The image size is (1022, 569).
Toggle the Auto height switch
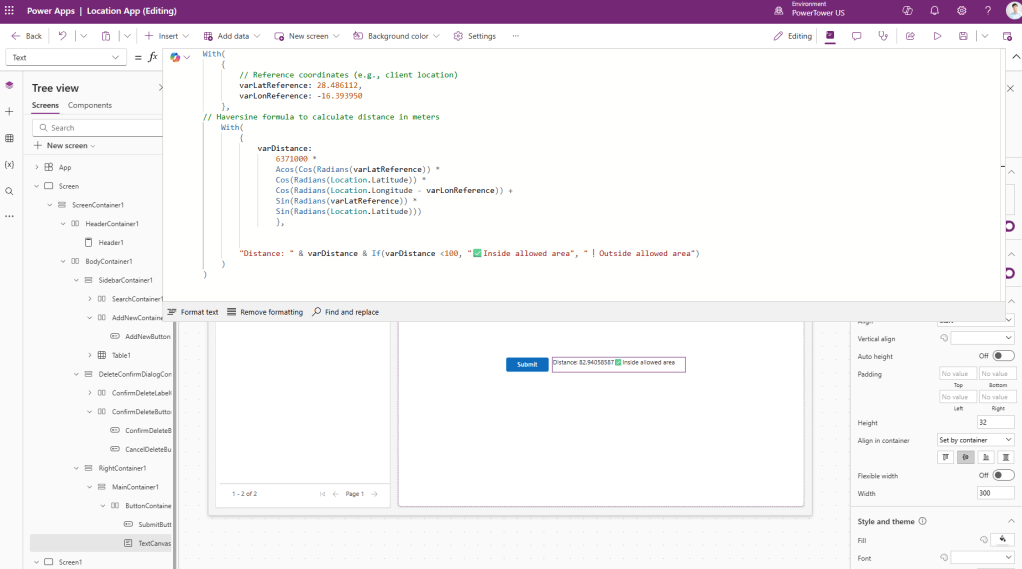(x=1002, y=356)
